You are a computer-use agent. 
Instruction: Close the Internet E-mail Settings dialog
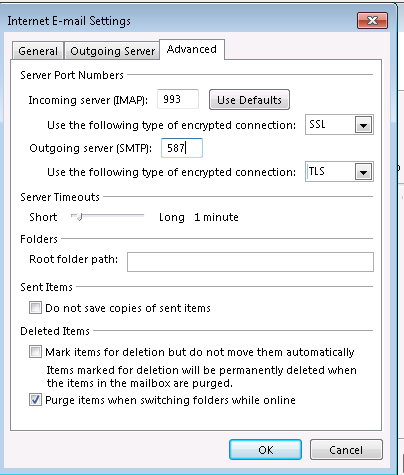point(372,21)
